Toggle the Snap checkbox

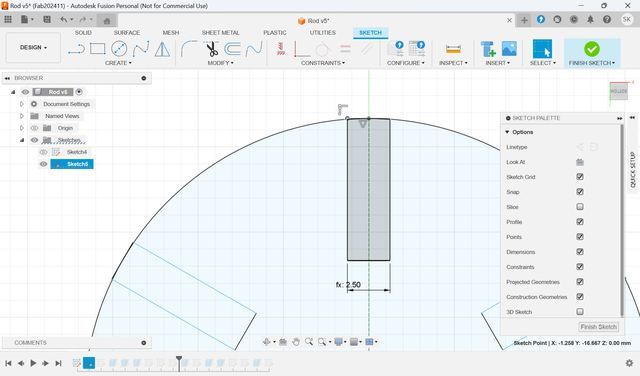coord(580,192)
